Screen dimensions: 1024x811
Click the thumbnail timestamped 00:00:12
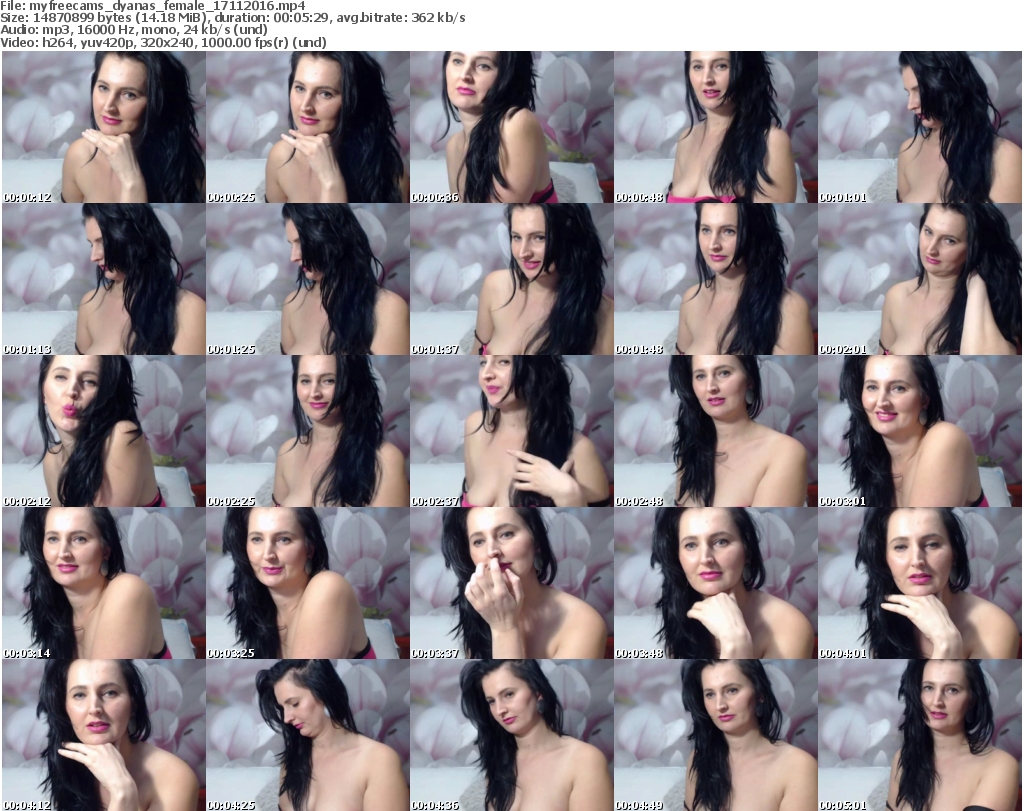[x=103, y=127]
